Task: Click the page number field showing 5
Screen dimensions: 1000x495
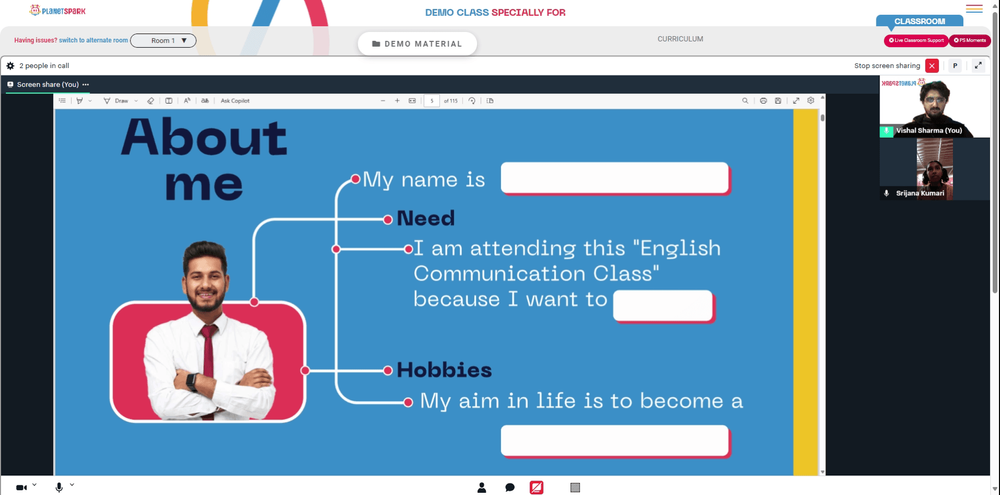Action: [x=432, y=101]
